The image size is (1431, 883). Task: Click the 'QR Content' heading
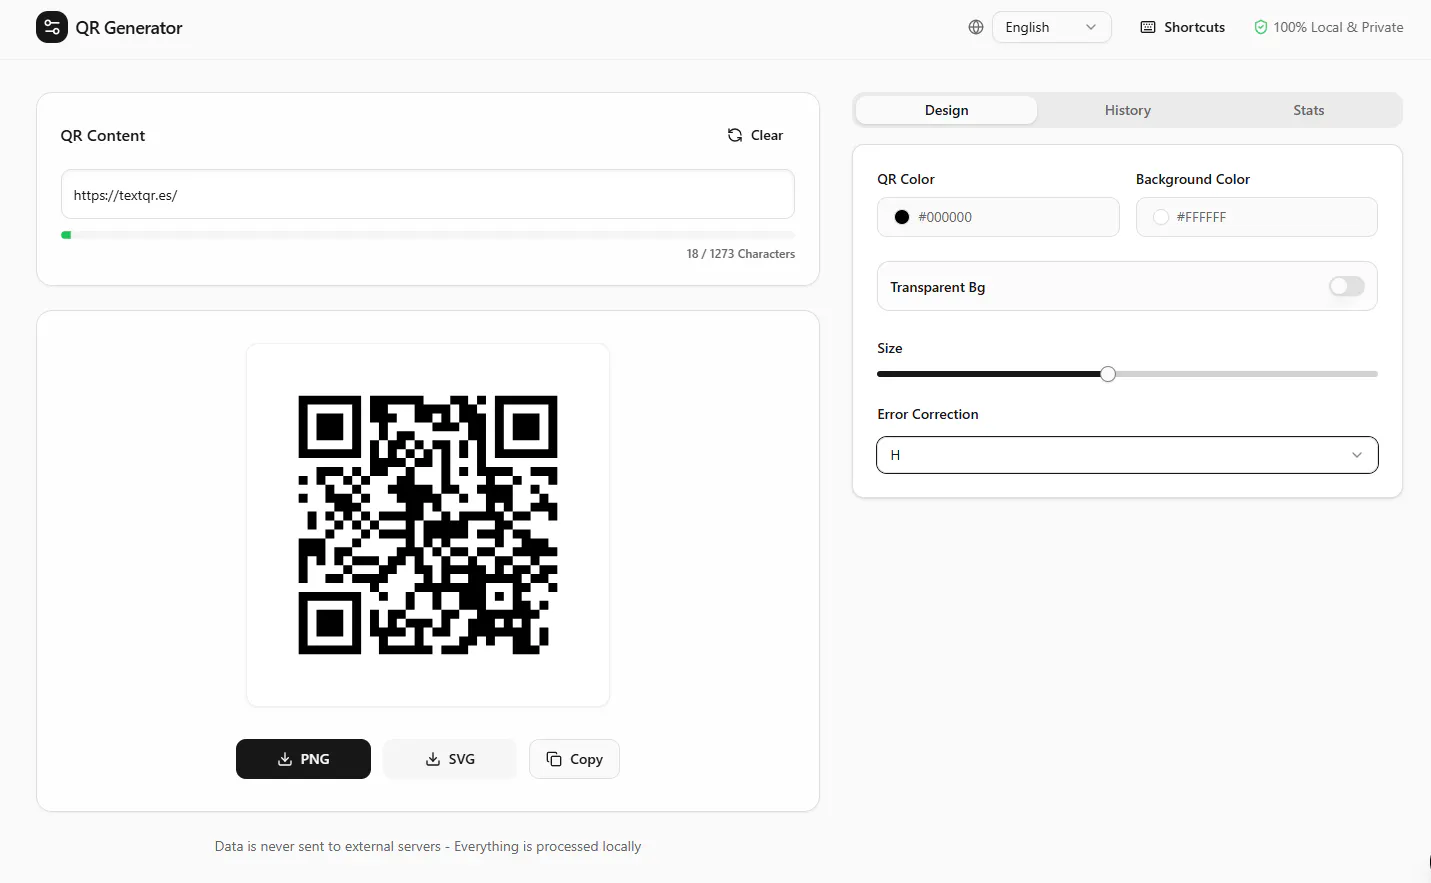pos(103,136)
